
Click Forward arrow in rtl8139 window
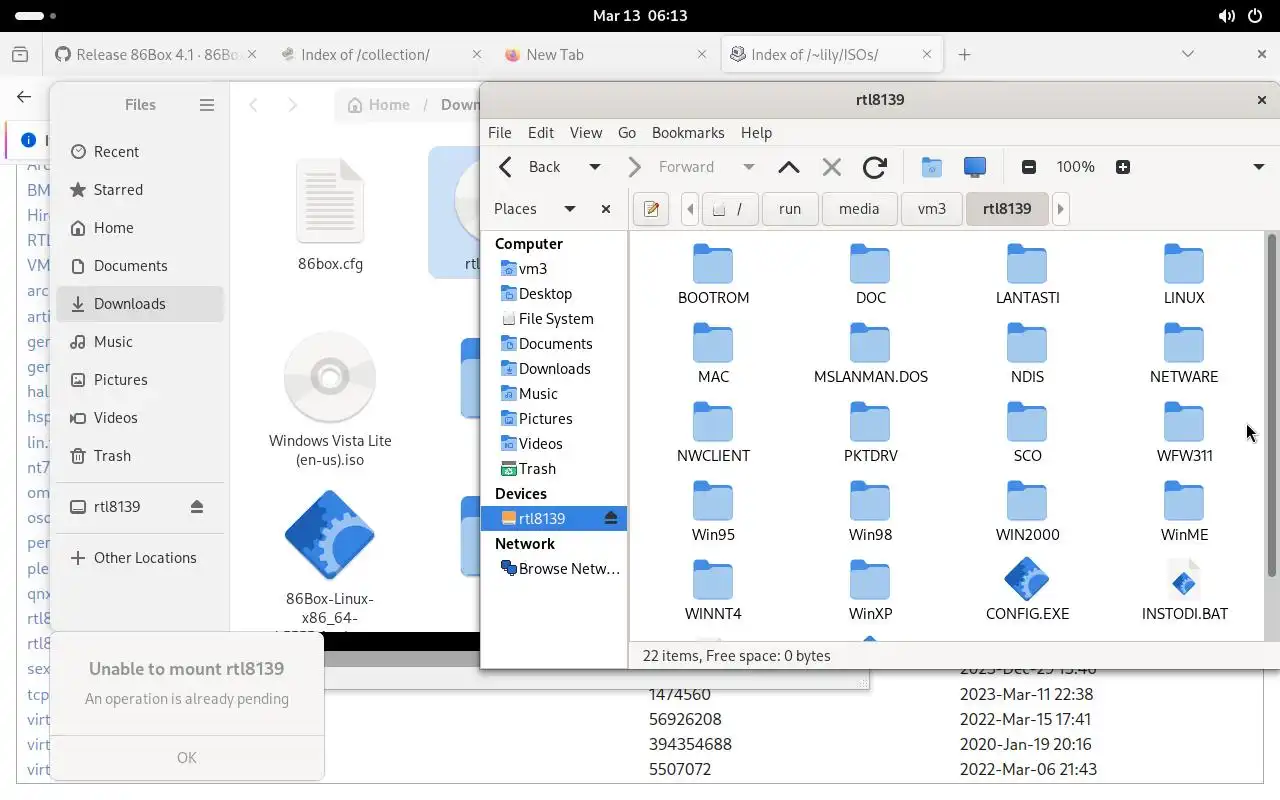pos(672,167)
